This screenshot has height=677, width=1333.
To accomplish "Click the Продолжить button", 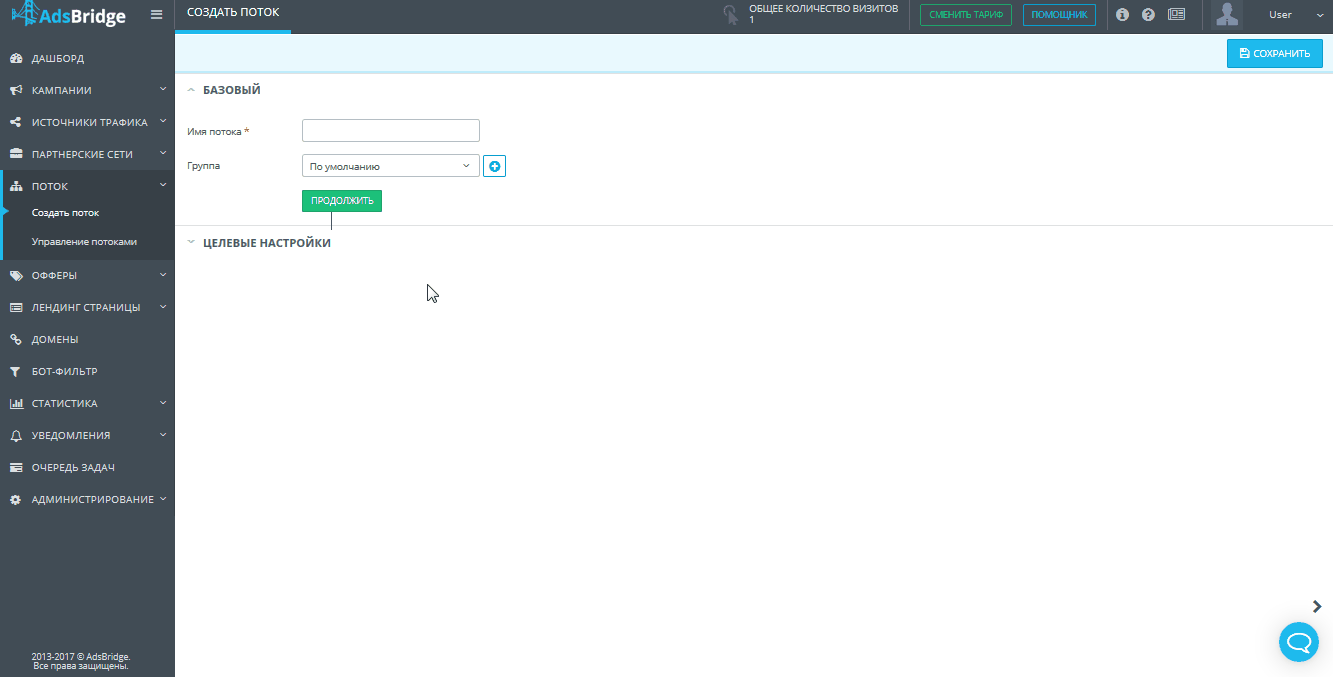I will click(x=342, y=201).
